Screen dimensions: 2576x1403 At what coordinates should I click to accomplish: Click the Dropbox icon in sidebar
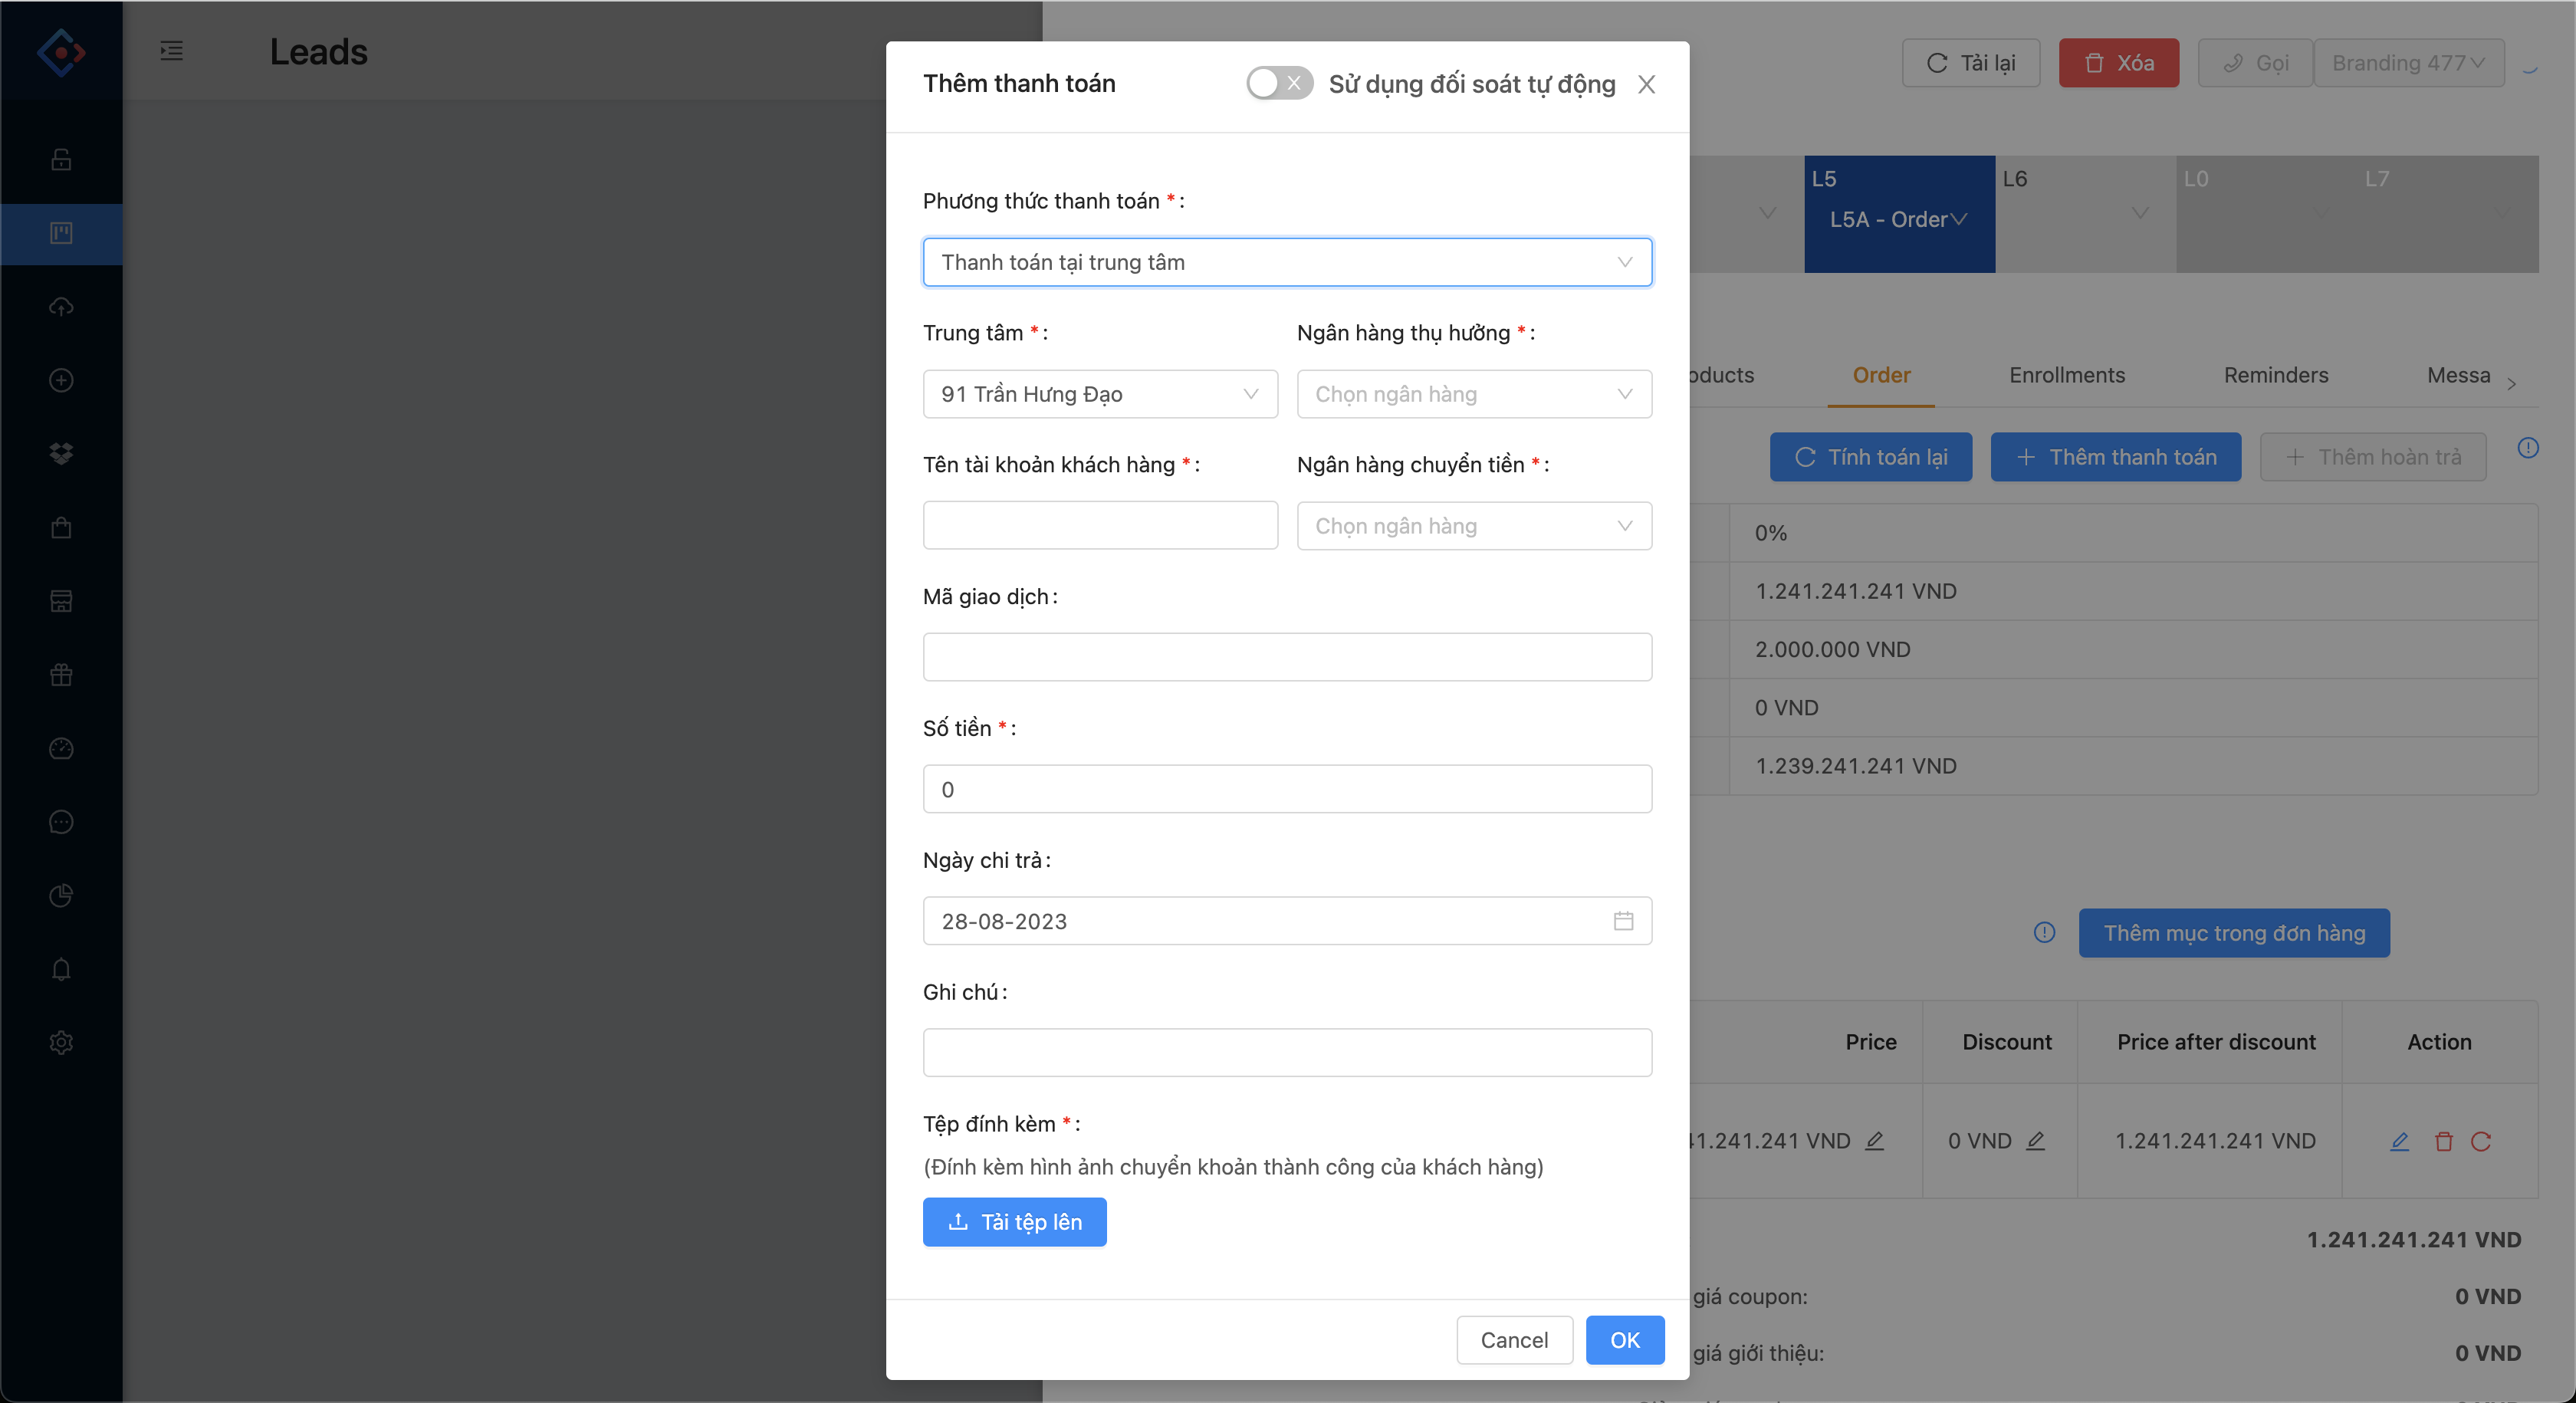pos(61,454)
